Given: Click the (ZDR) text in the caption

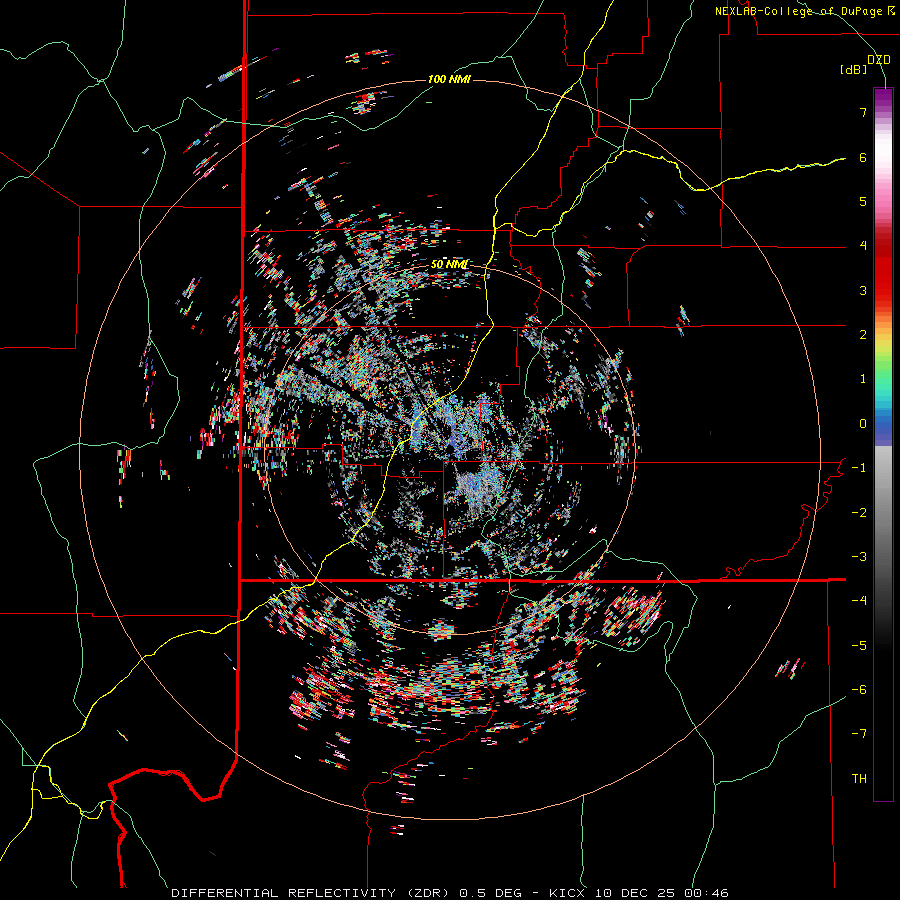Looking at the screenshot, I should point(430,893).
